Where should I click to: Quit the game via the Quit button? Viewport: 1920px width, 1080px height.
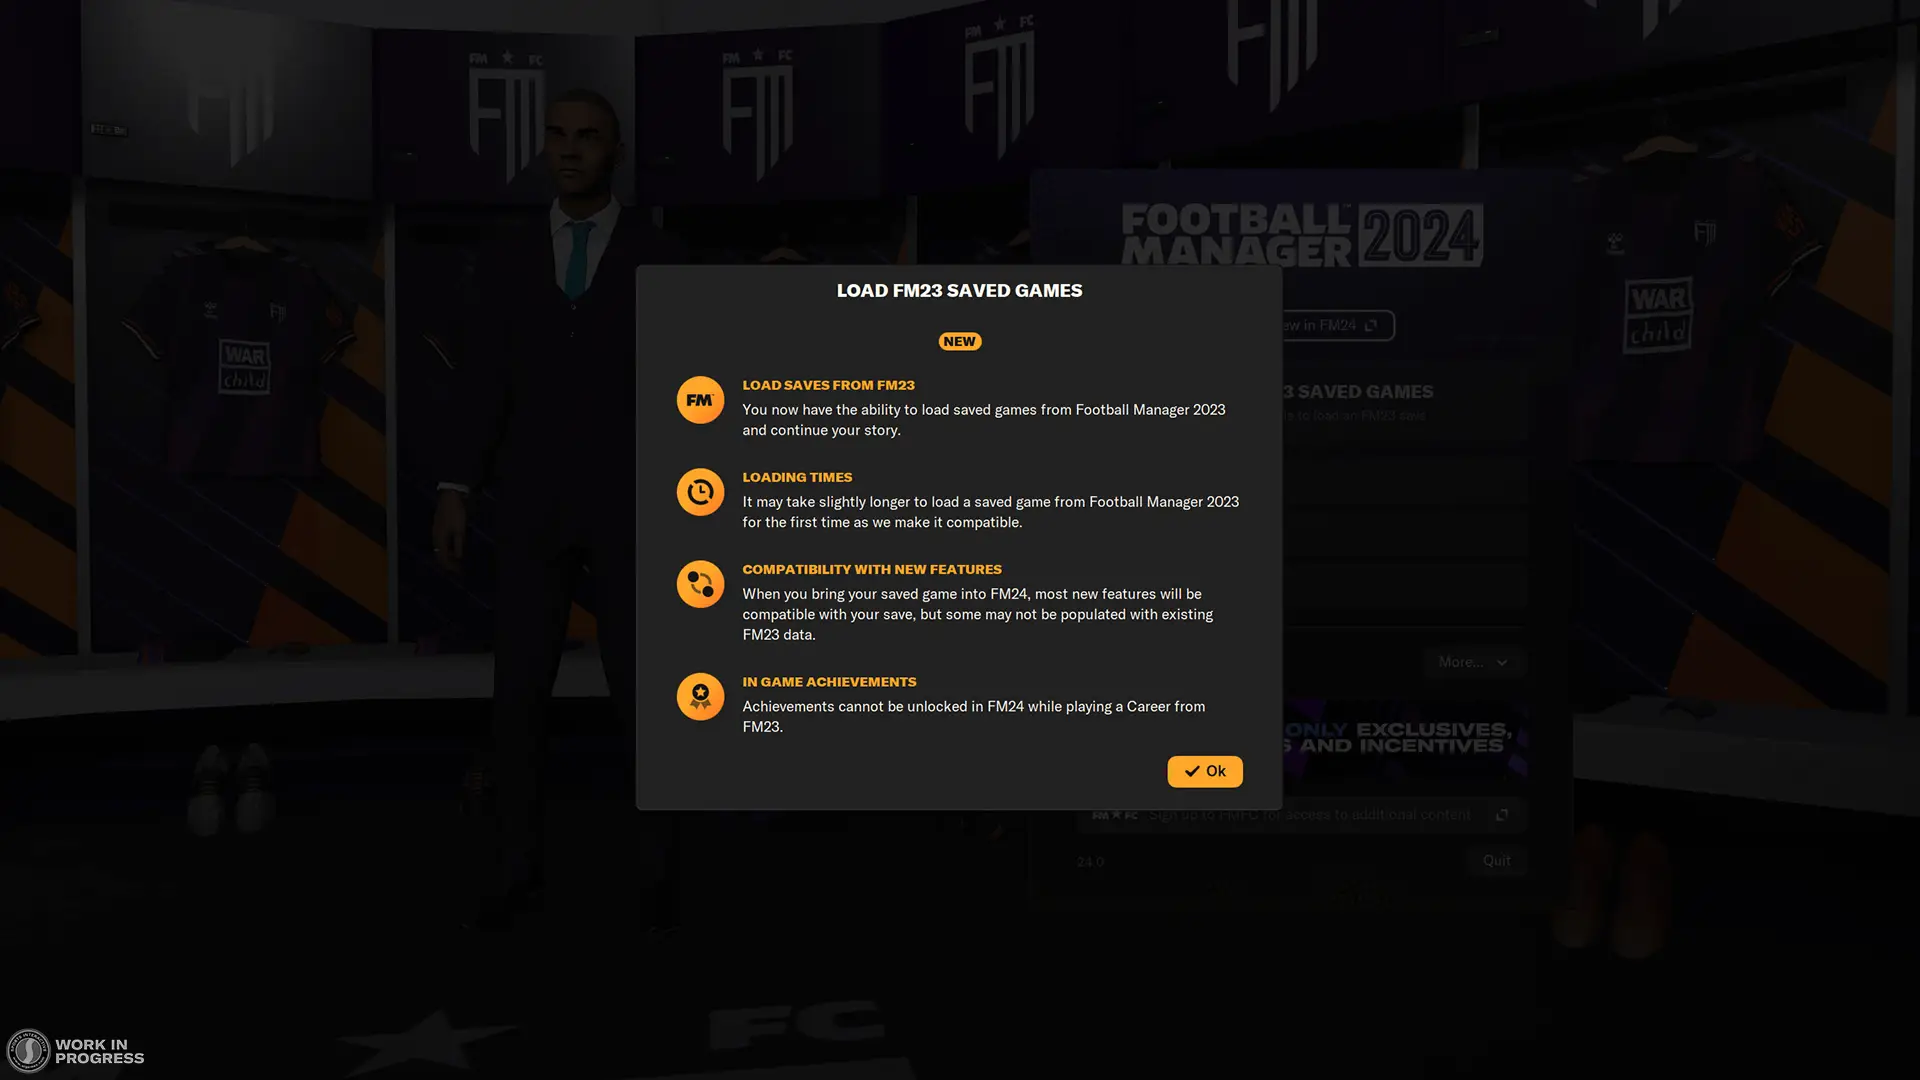tap(1497, 861)
